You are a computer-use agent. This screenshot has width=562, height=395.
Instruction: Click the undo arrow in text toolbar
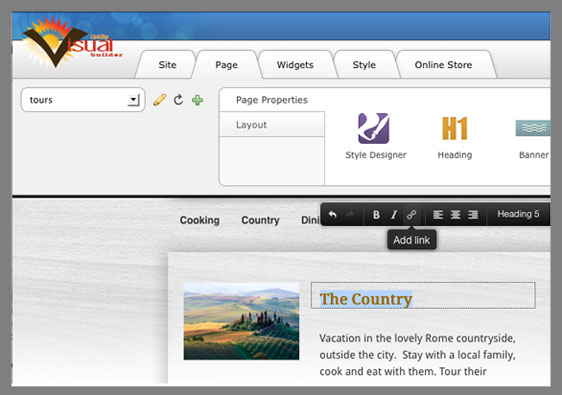tap(333, 214)
